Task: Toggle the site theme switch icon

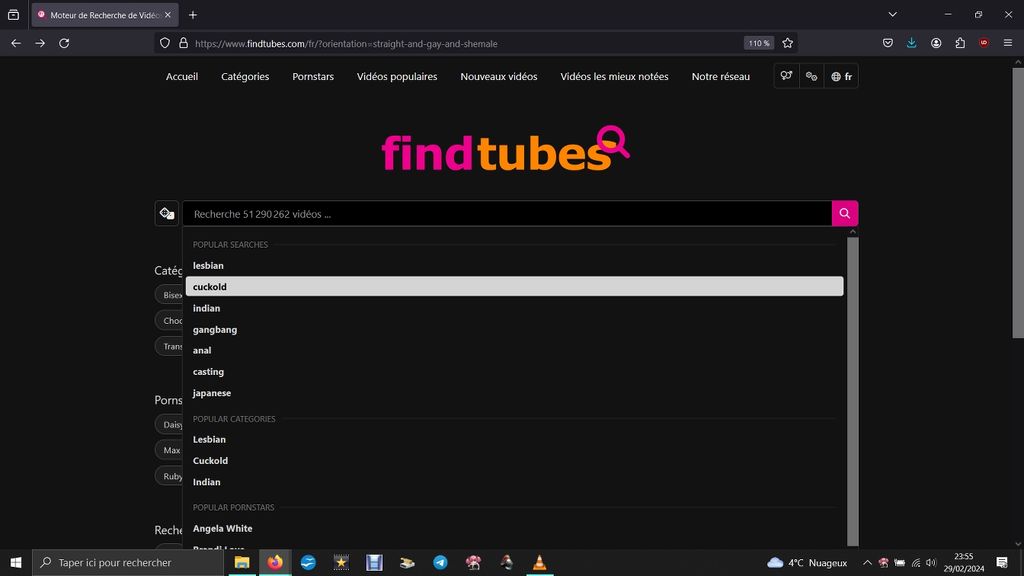Action: point(812,76)
